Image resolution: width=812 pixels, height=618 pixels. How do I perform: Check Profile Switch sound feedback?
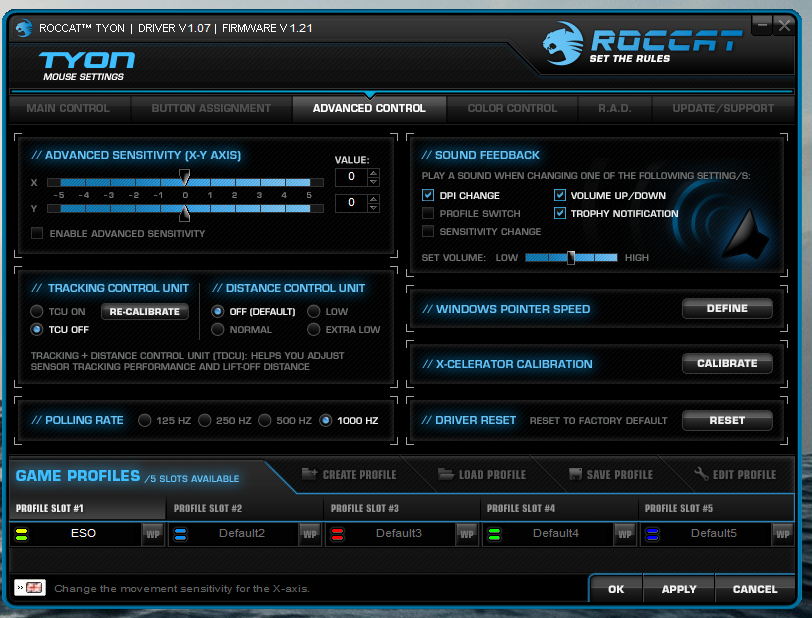[428, 213]
